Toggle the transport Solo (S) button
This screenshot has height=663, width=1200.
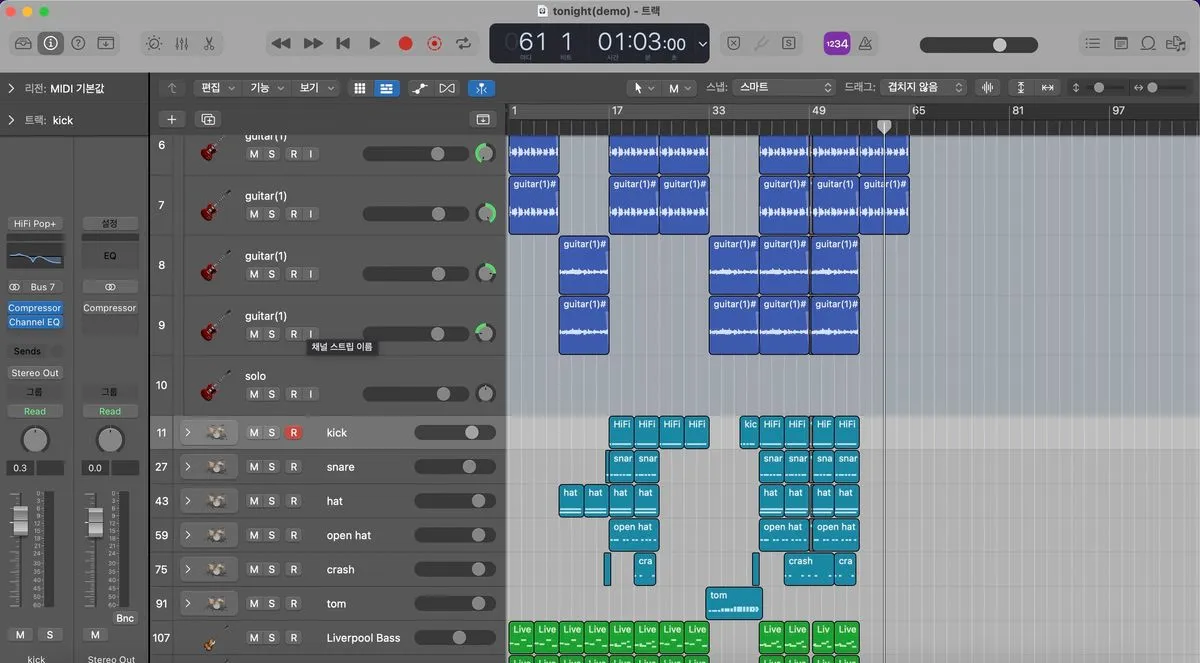click(789, 43)
